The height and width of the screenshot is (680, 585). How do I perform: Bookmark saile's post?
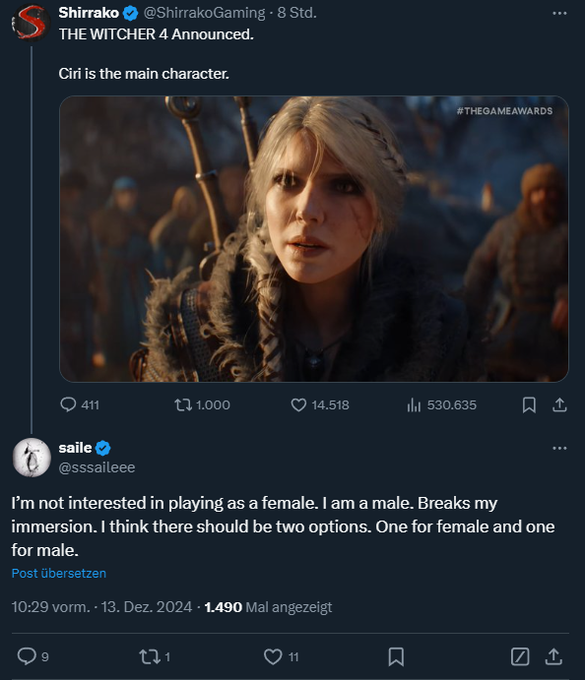click(396, 656)
